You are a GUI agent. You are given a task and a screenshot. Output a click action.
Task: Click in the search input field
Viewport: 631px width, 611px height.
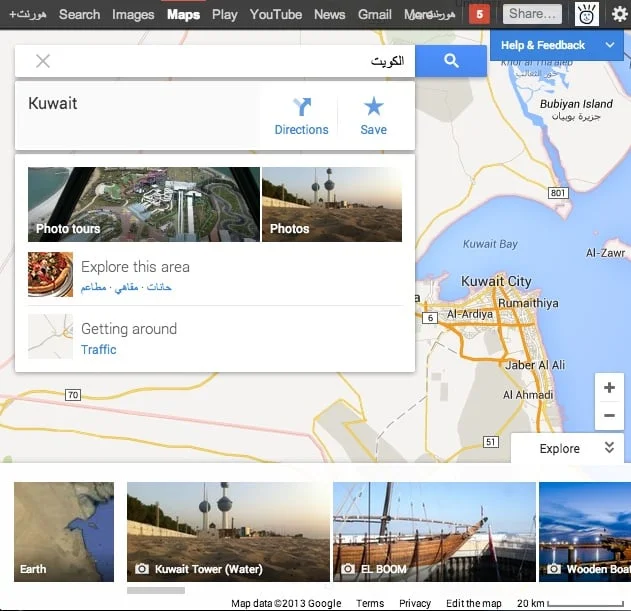[215, 61]
